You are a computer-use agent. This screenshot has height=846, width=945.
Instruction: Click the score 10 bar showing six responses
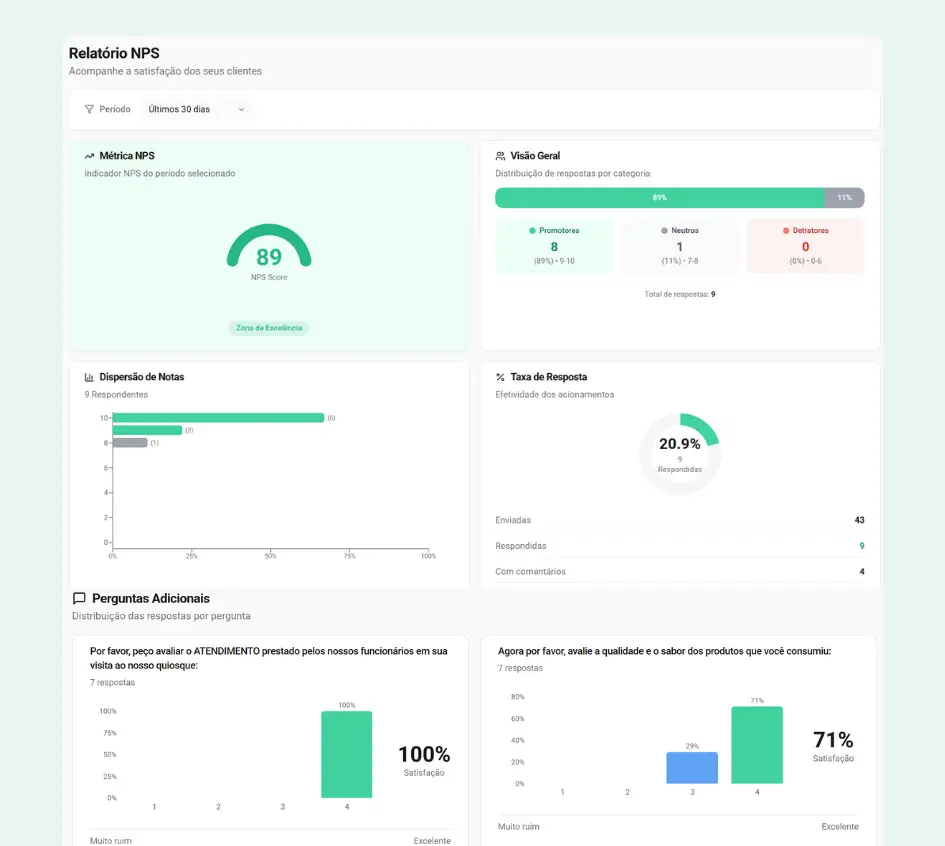click(218, 418)
